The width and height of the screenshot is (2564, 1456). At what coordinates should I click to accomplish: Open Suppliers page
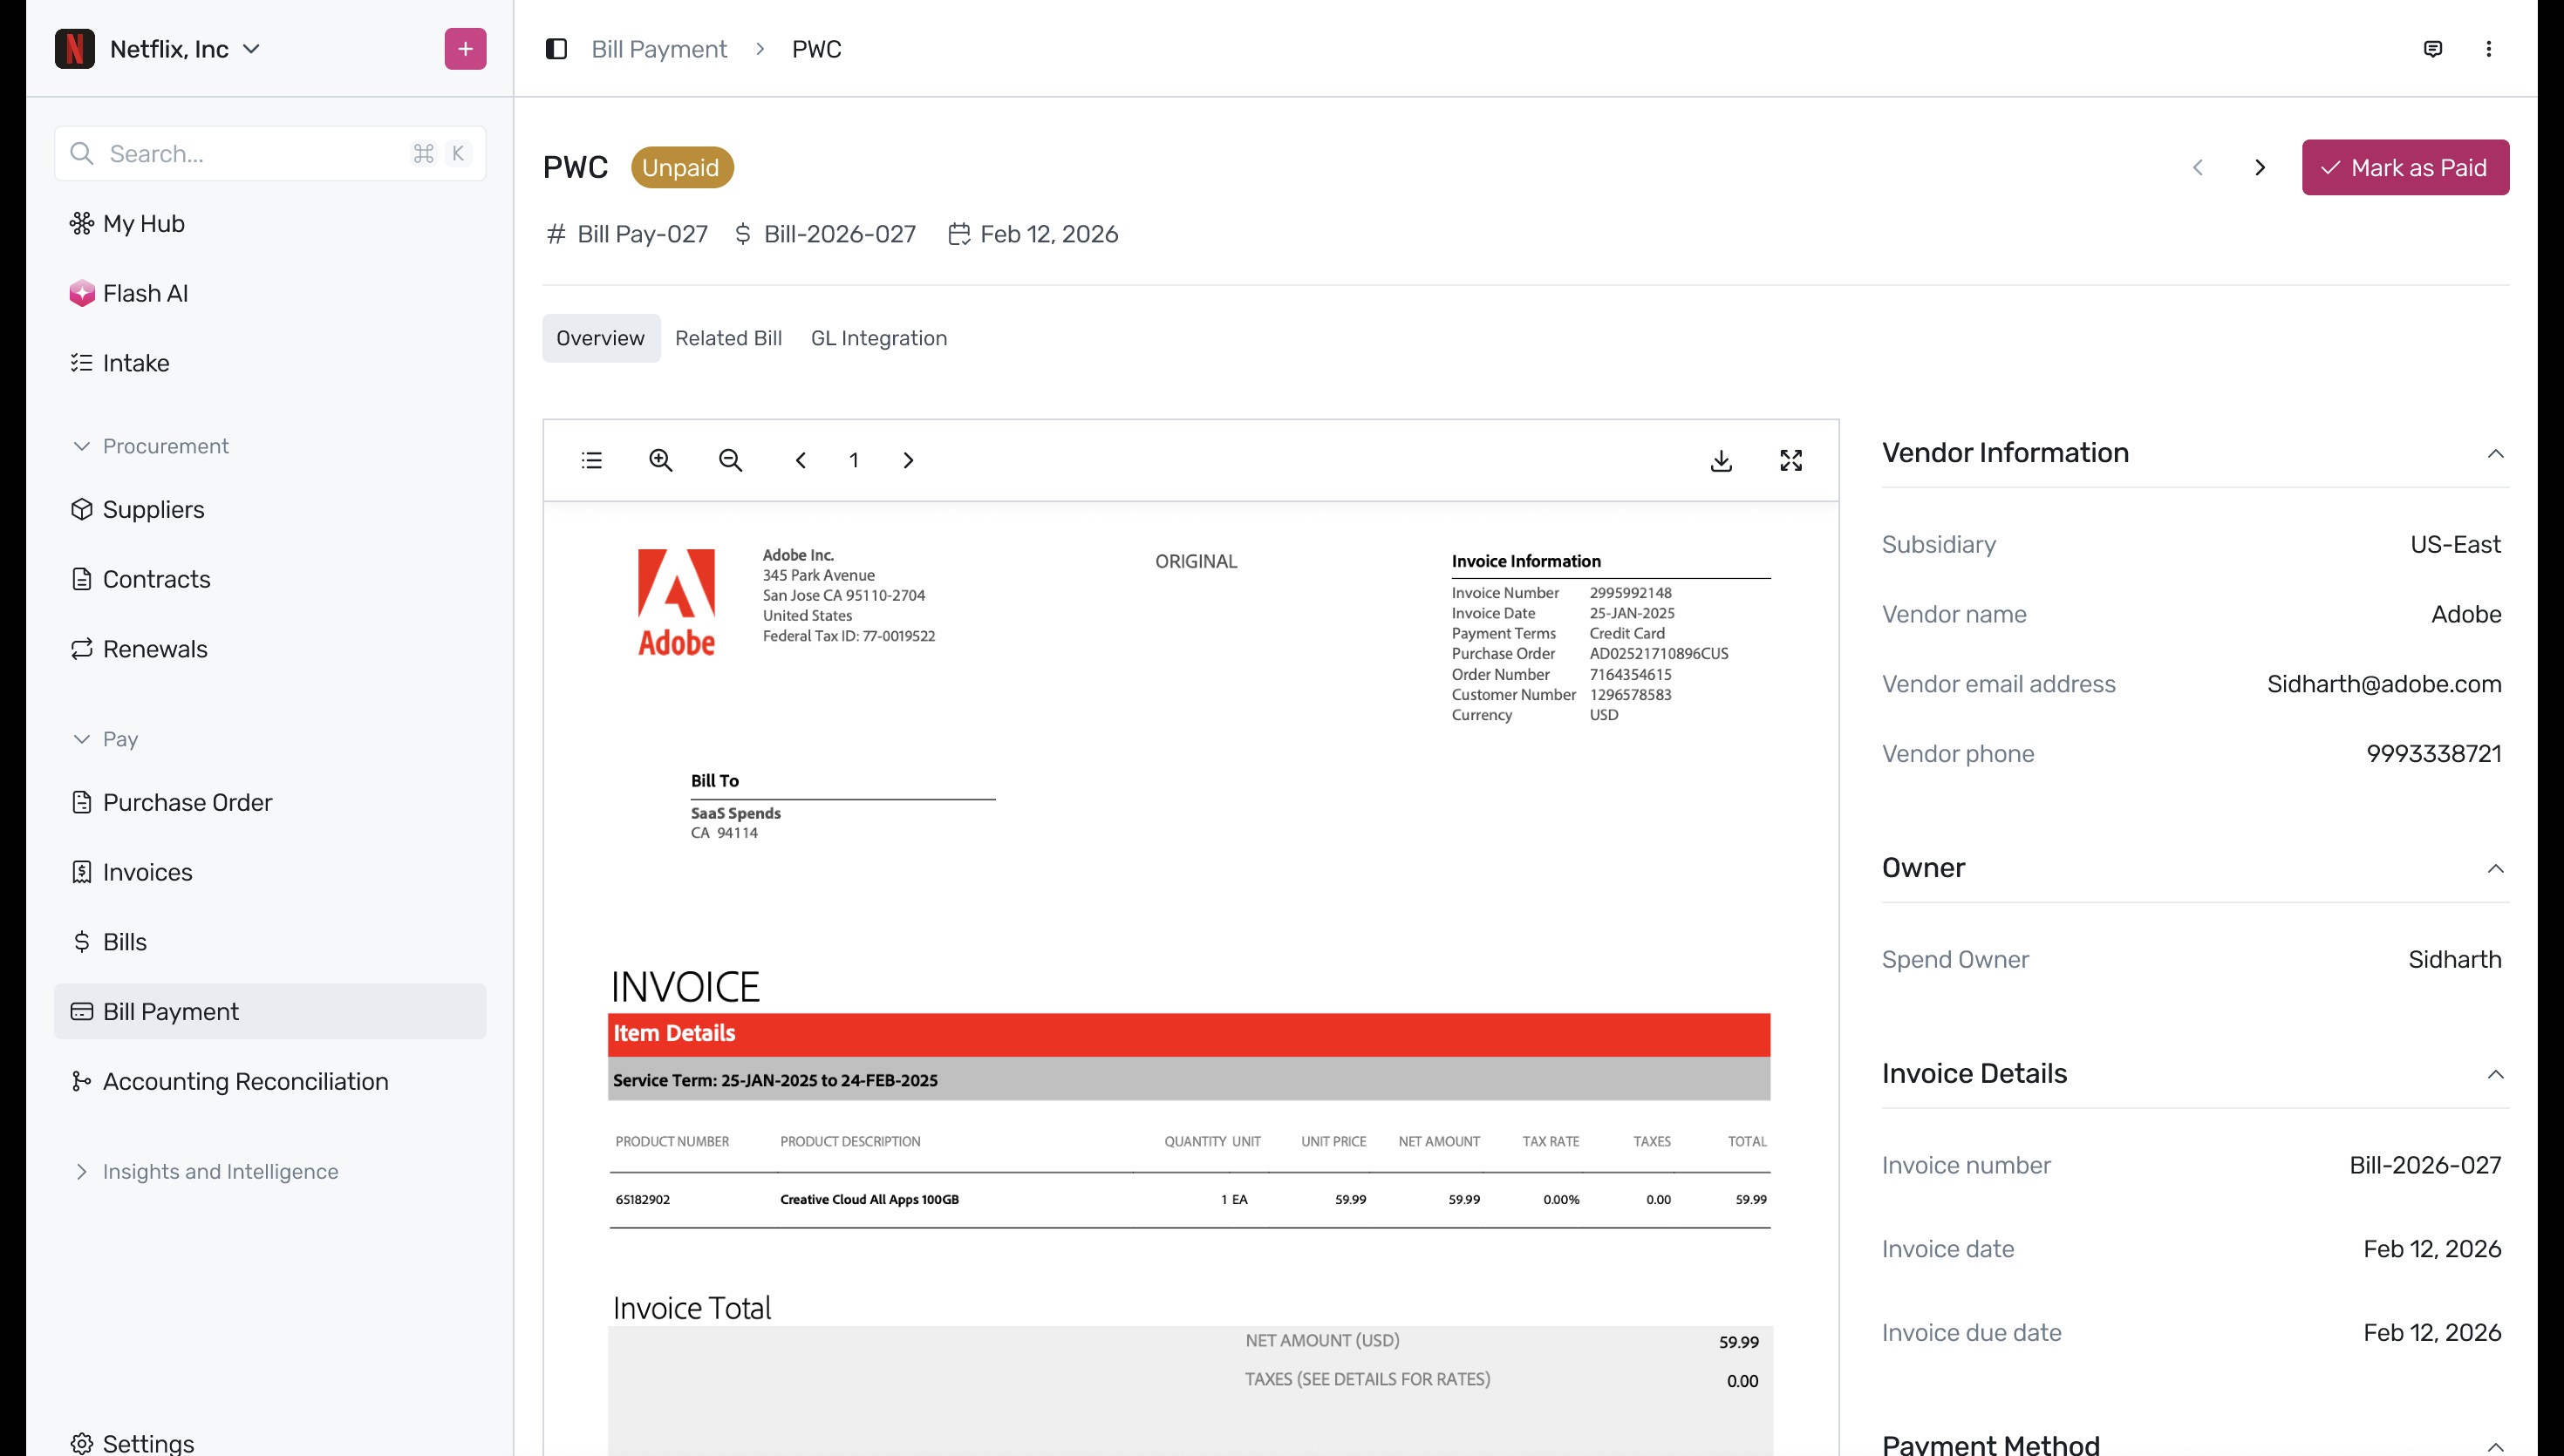tap(270, 509)
